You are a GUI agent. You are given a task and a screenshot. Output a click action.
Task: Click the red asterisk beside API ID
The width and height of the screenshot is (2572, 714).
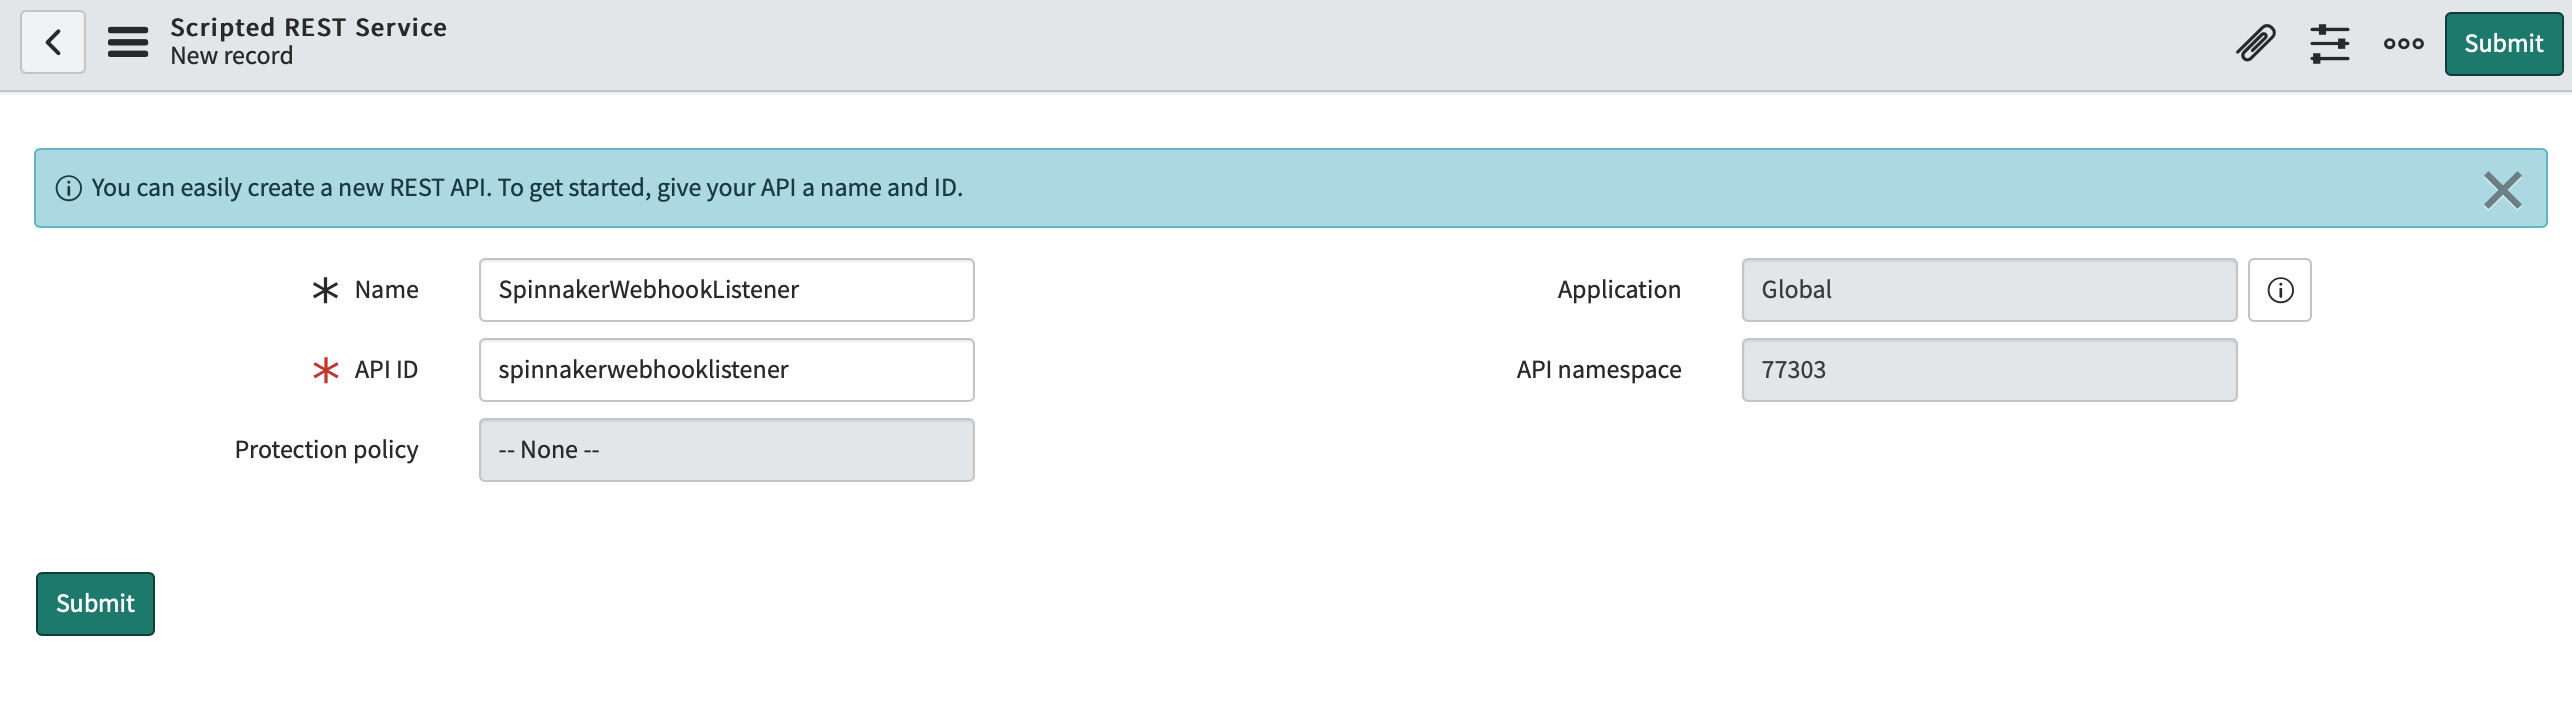[x=325, y=370]
